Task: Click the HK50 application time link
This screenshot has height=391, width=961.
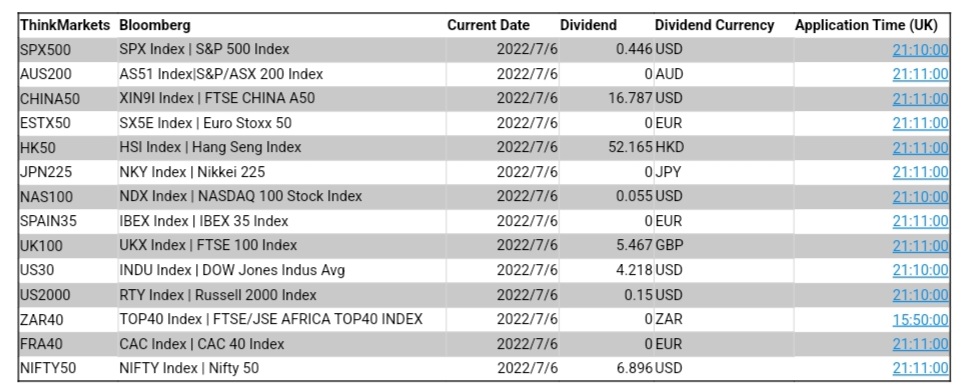Action: (x=921, y=148)
